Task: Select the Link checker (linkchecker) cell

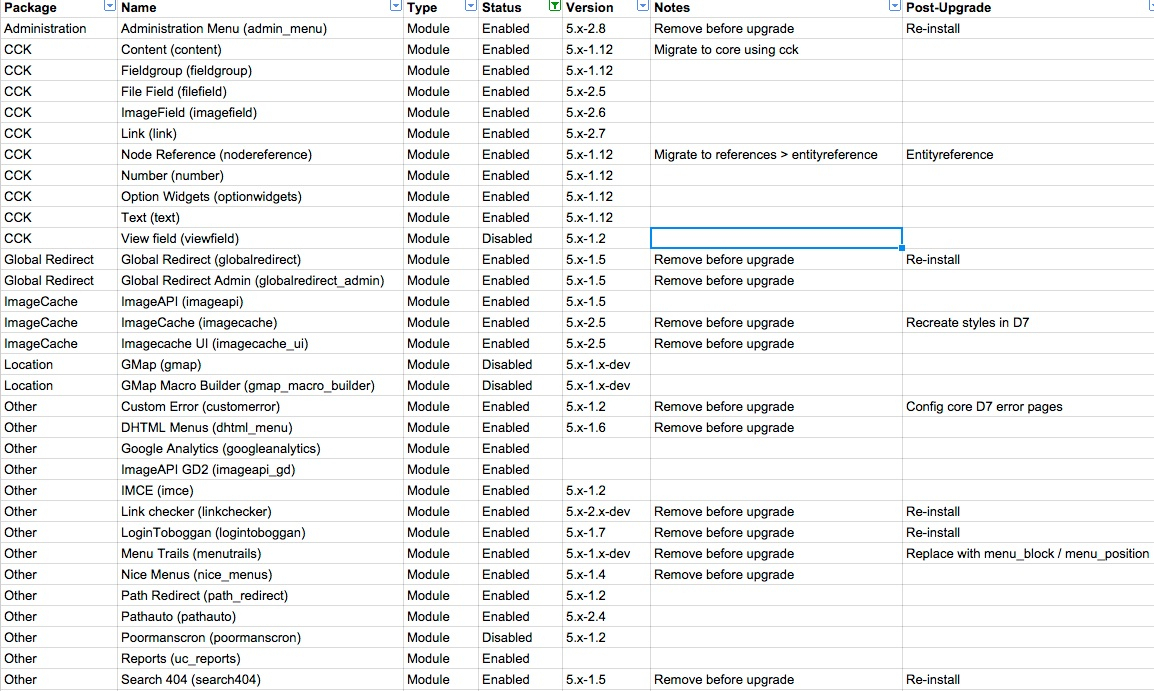Action: [261, 511]
